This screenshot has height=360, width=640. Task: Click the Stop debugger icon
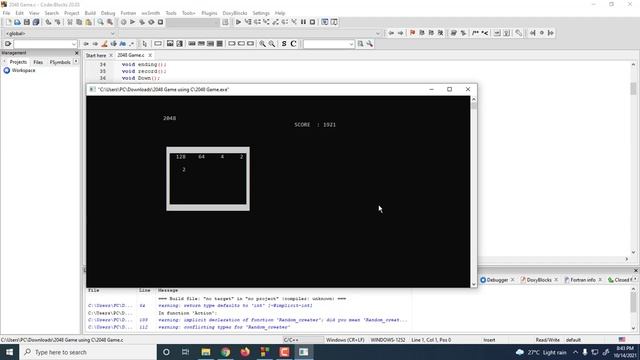click(313, 22)
